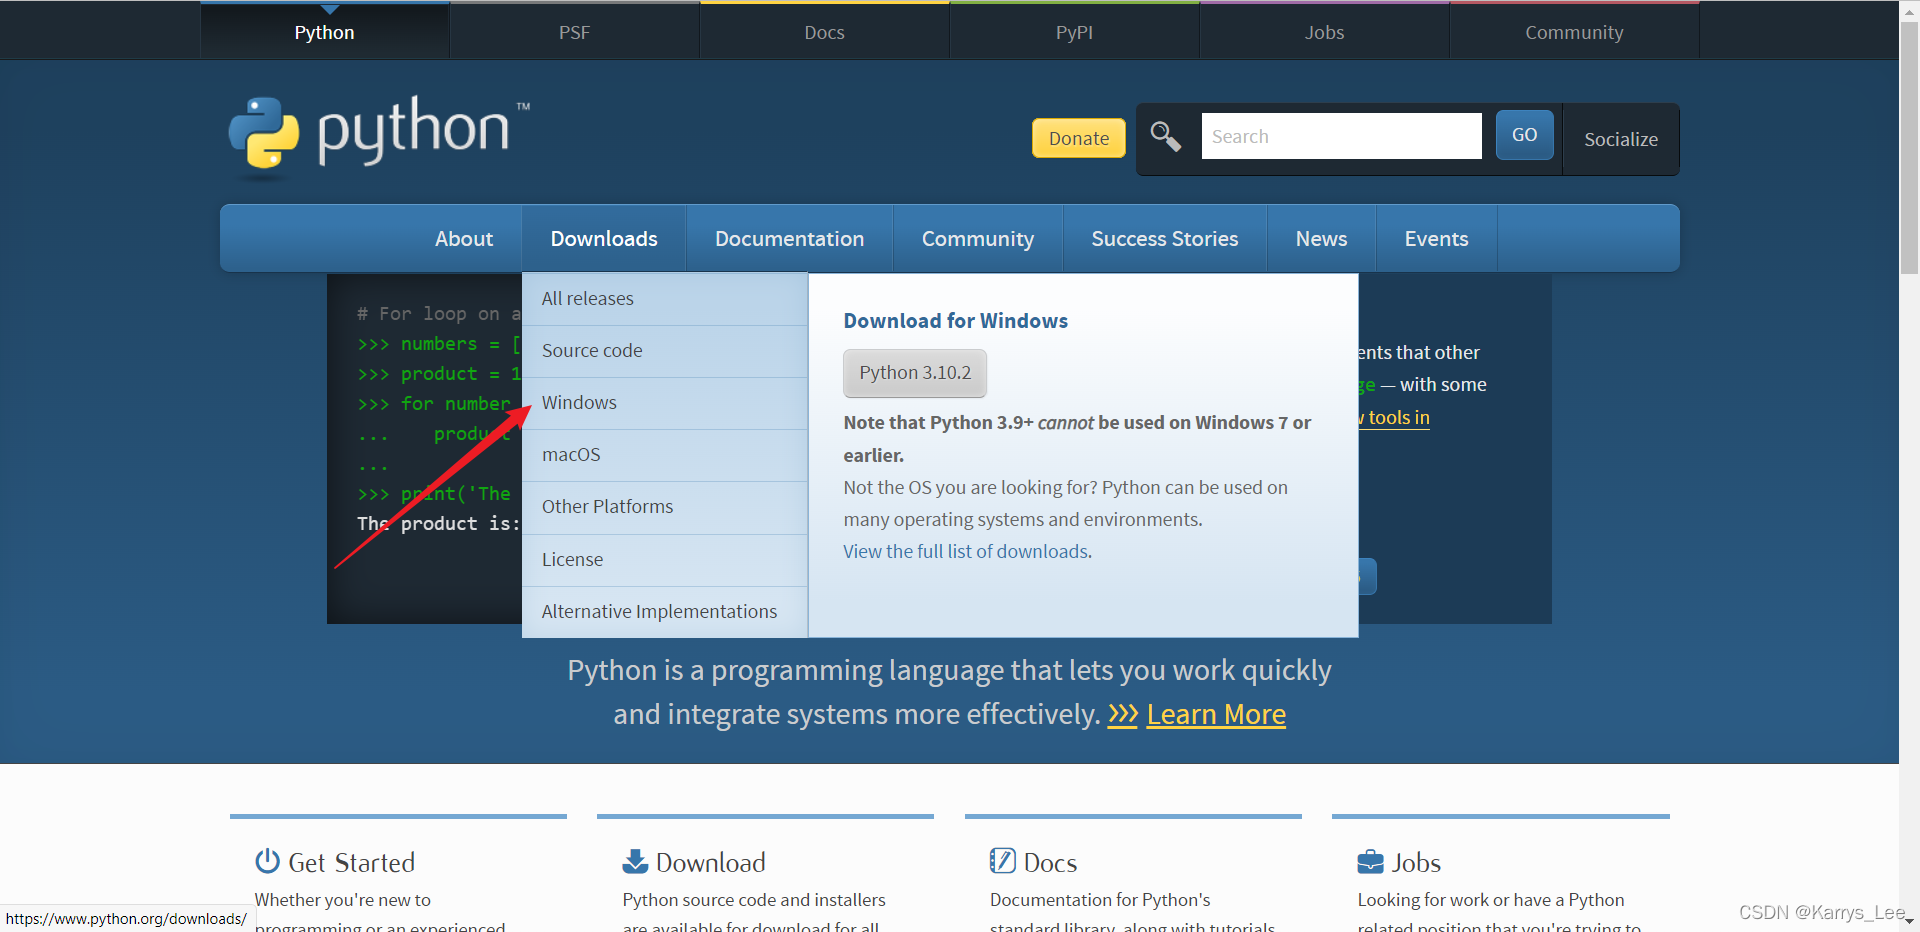Select All releases in Downloads menu

[x=665, y=299]
